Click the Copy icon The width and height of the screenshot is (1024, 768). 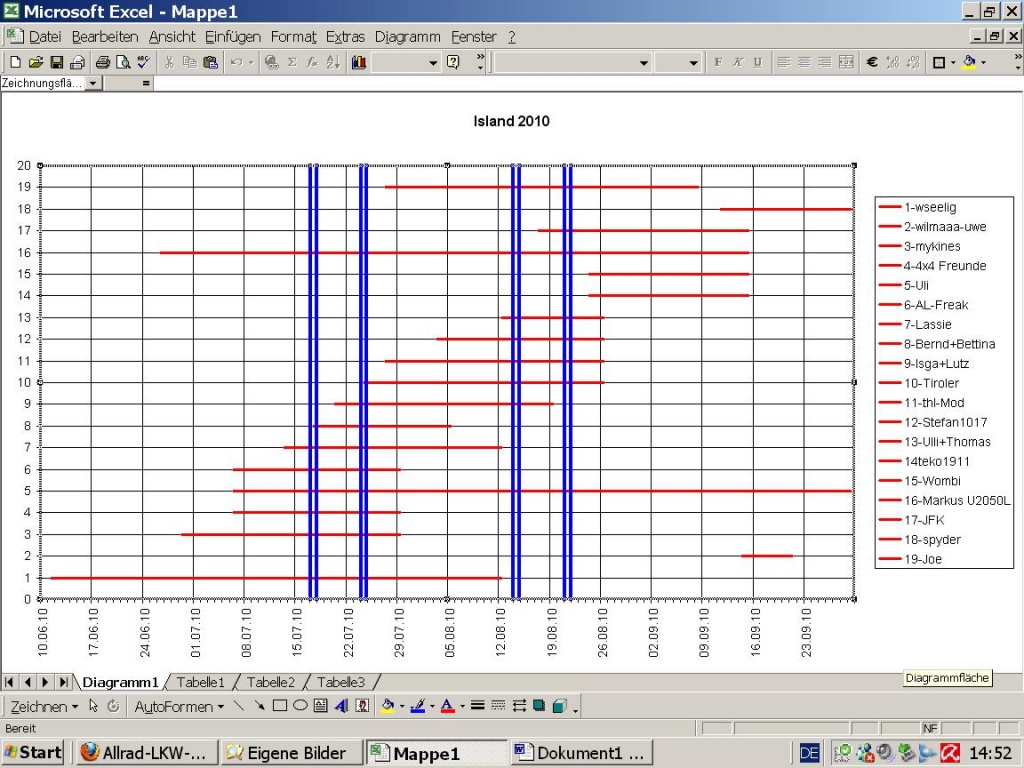pos(189,63)
